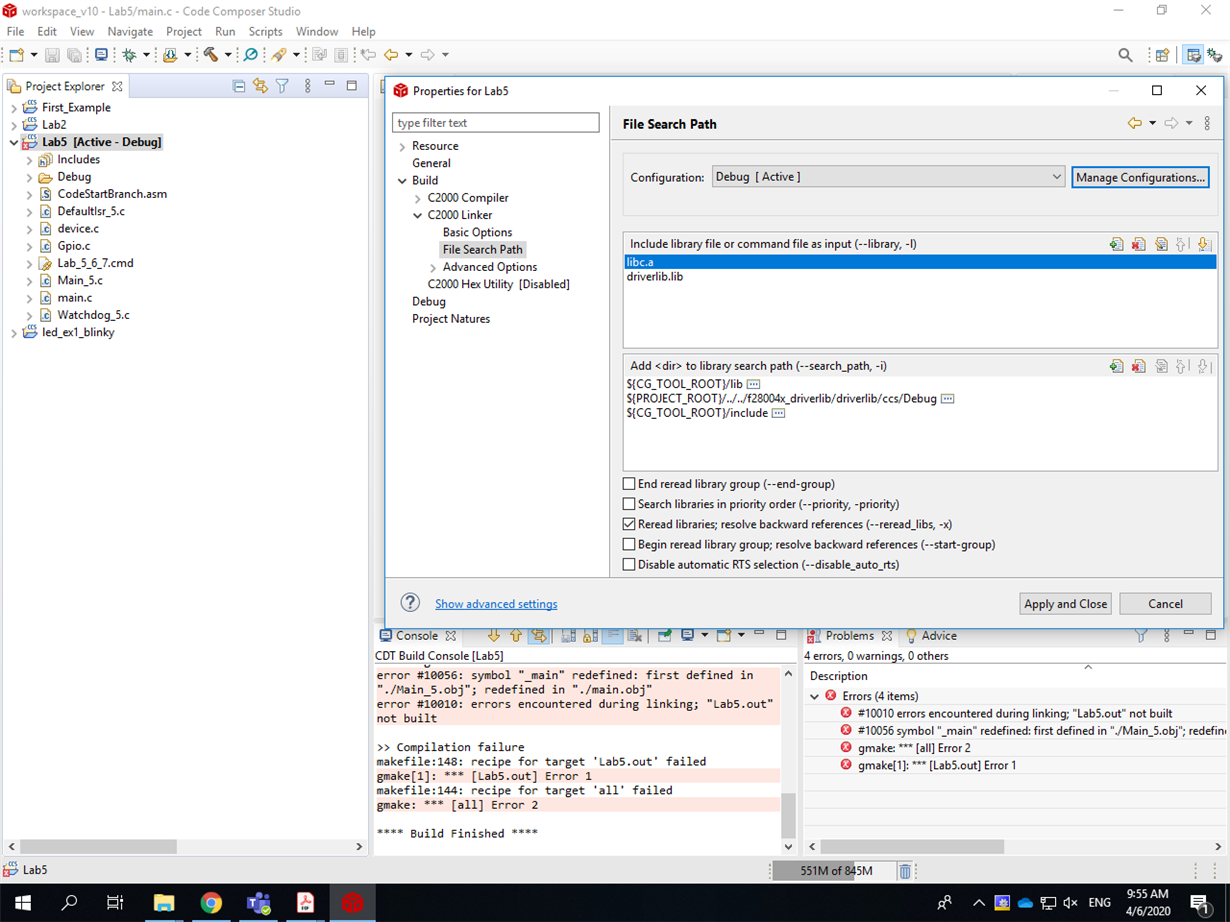Screen dimensions: 1230x922
Task: Collapse All in Project Explorer
Action: (238, 86)
